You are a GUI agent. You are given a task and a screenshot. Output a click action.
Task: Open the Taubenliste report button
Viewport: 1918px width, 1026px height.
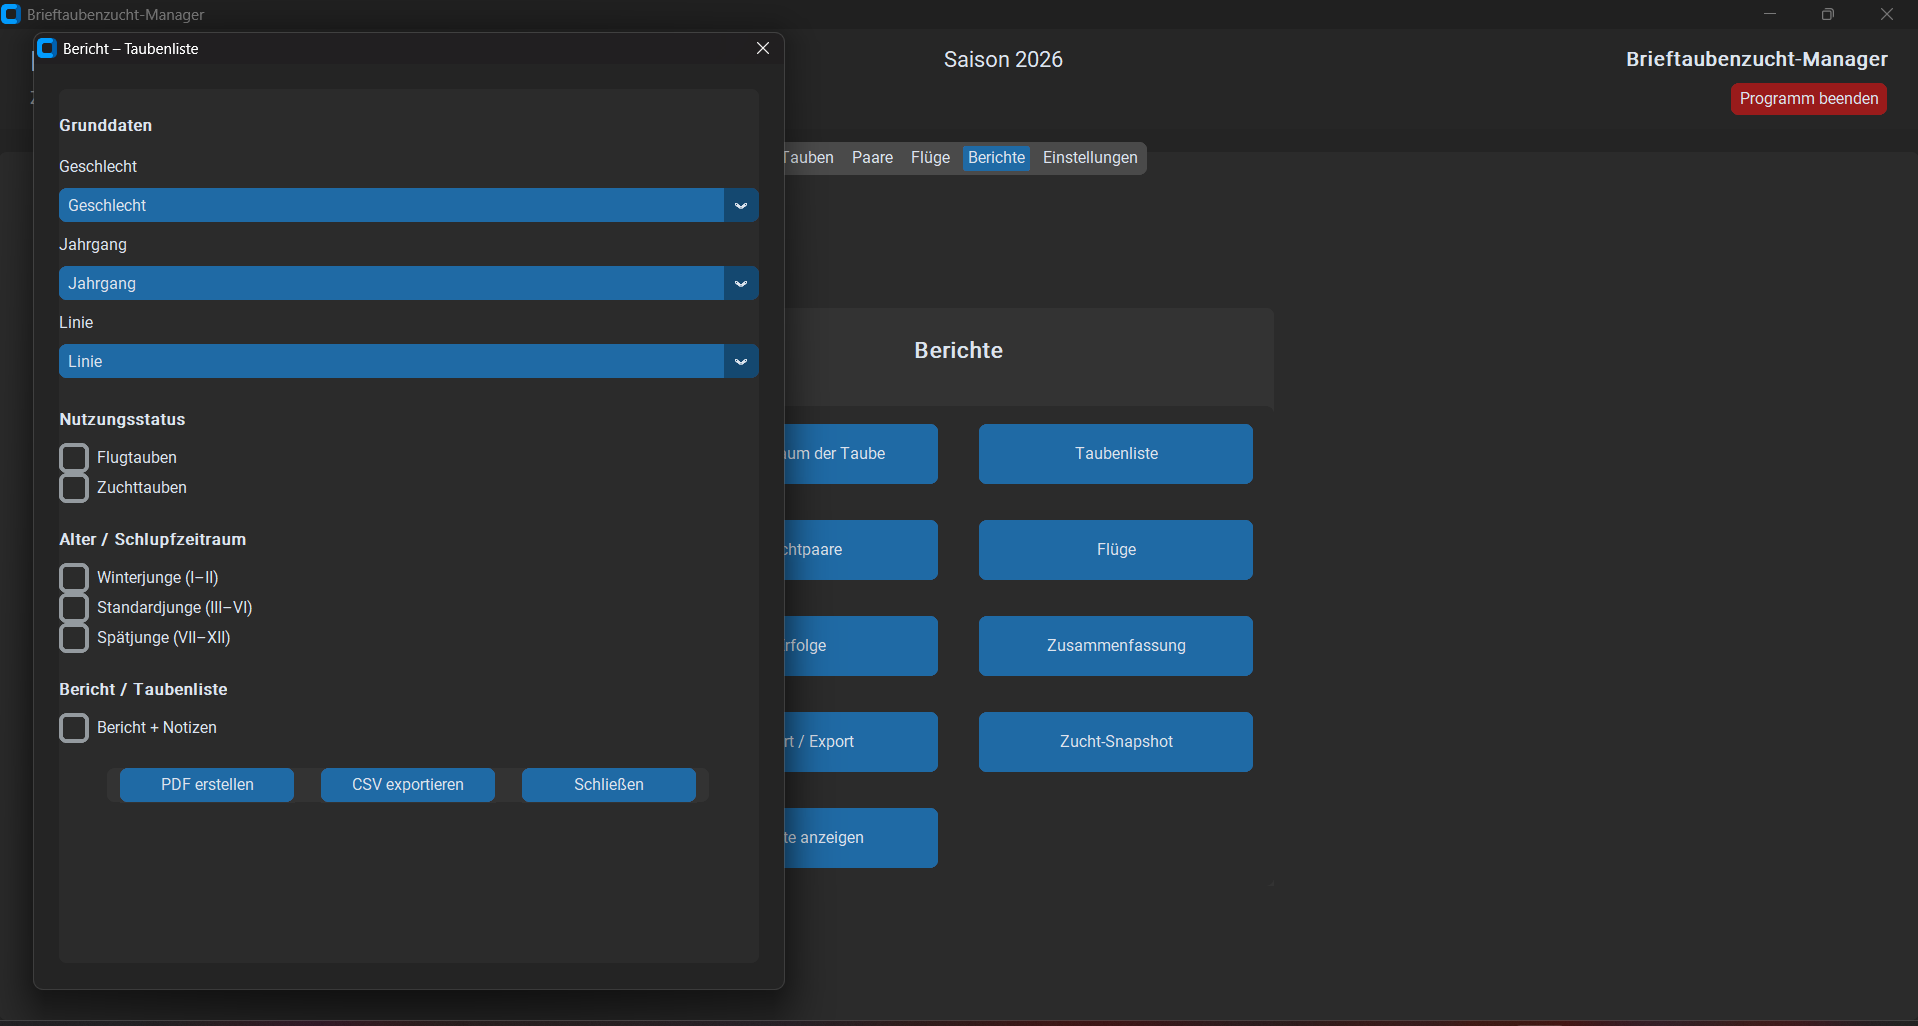1116,454
